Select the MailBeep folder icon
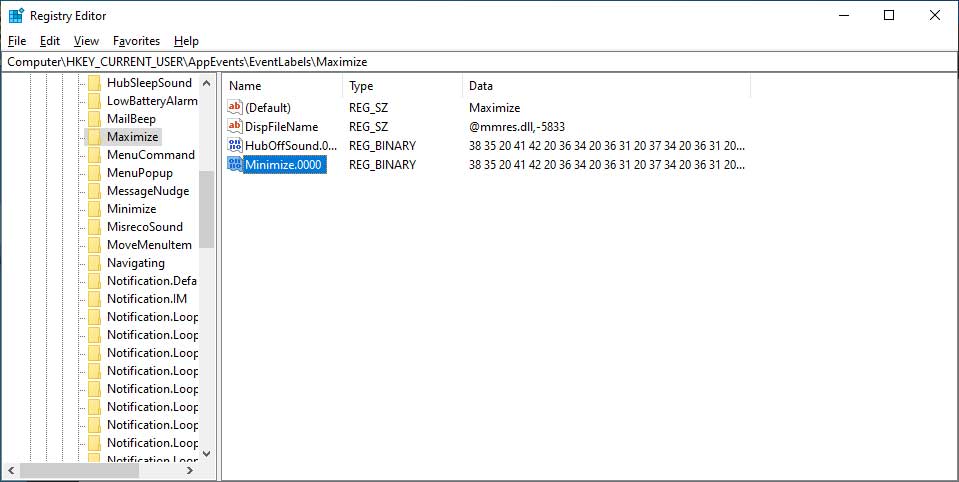Viewport: 959px width, 482px height. (94, 119)
